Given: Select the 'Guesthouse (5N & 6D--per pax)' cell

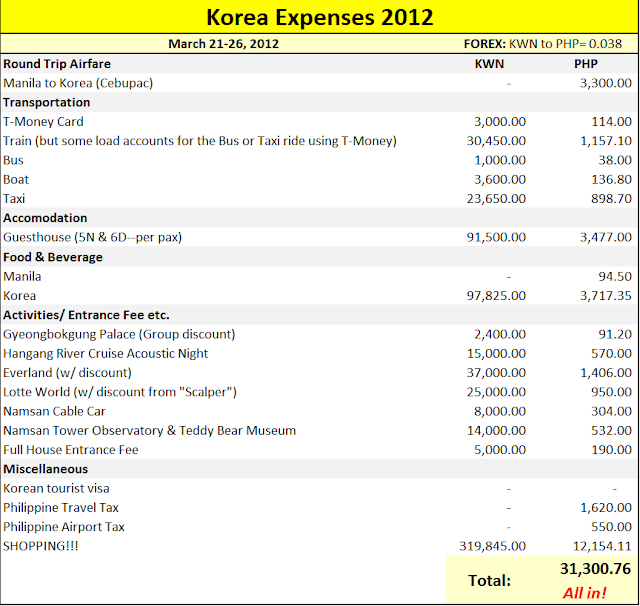Looking at the screenshot, I should (x=93, y=237).
